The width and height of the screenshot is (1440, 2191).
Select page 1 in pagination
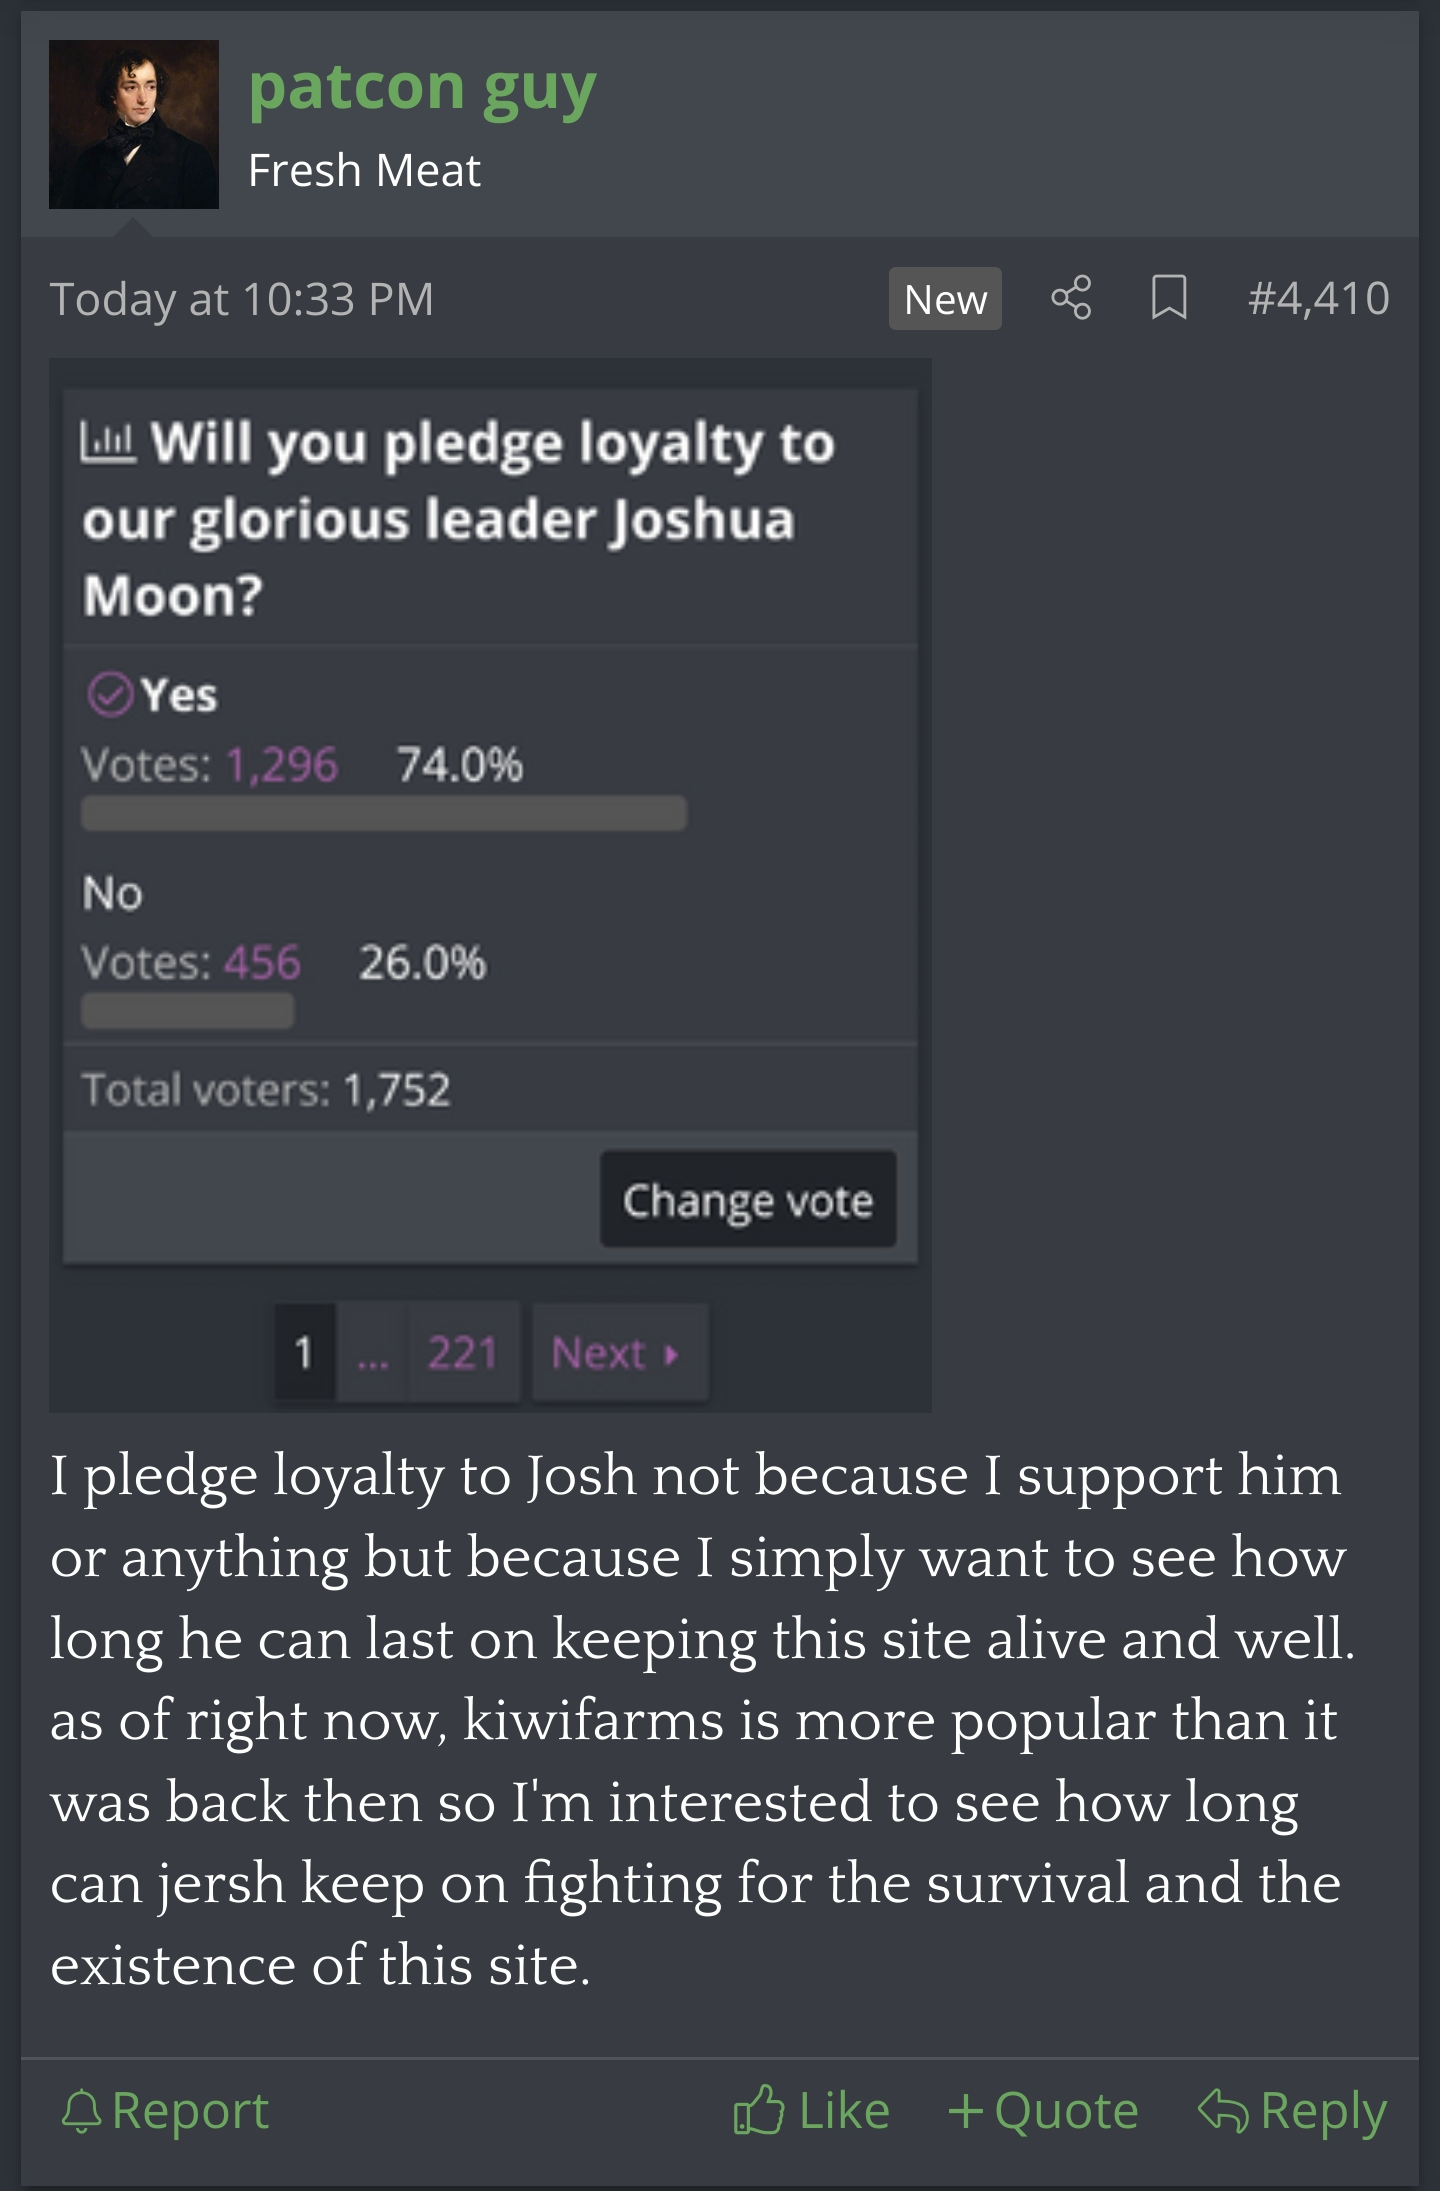point(304,1353)
